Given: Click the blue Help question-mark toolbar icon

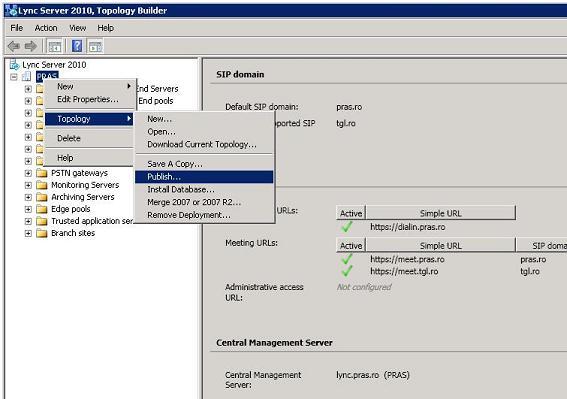Looking at the screenshot, I should 77,46.
